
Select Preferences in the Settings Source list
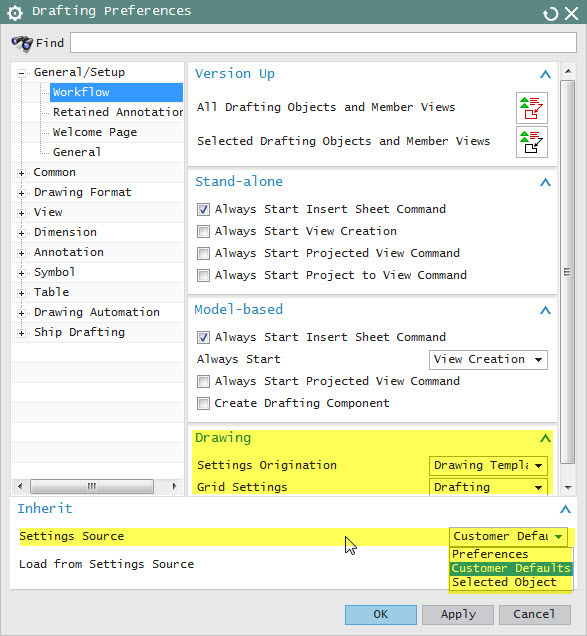point(511,554)
